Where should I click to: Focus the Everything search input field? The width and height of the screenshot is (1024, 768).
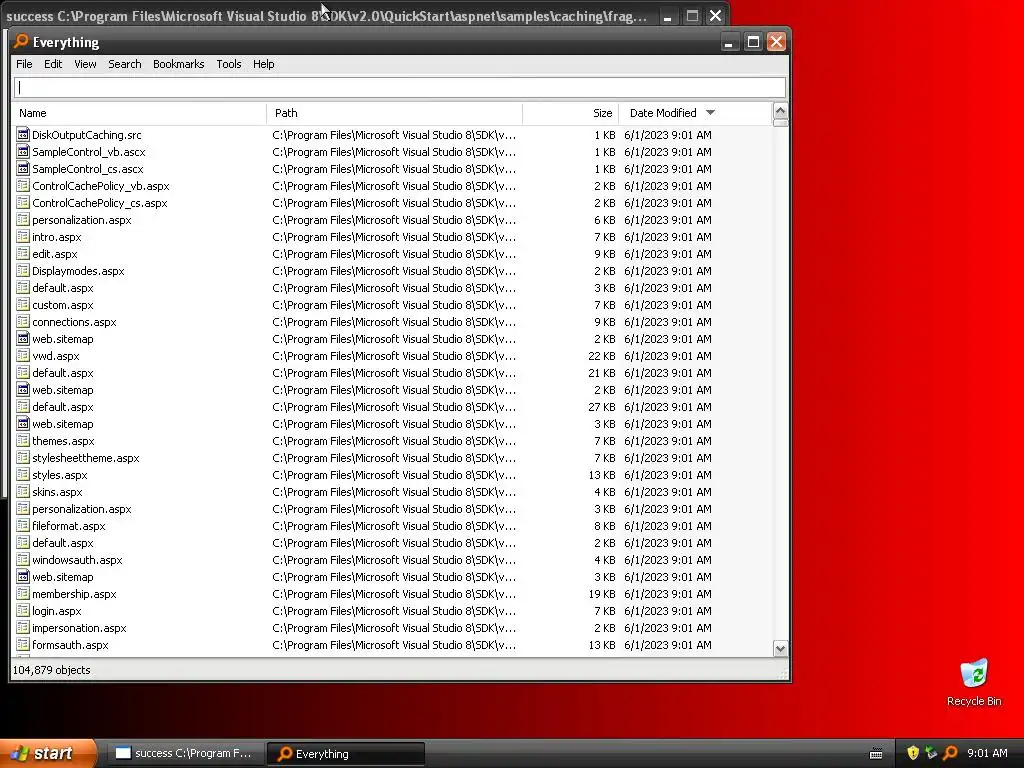point(400,88)
